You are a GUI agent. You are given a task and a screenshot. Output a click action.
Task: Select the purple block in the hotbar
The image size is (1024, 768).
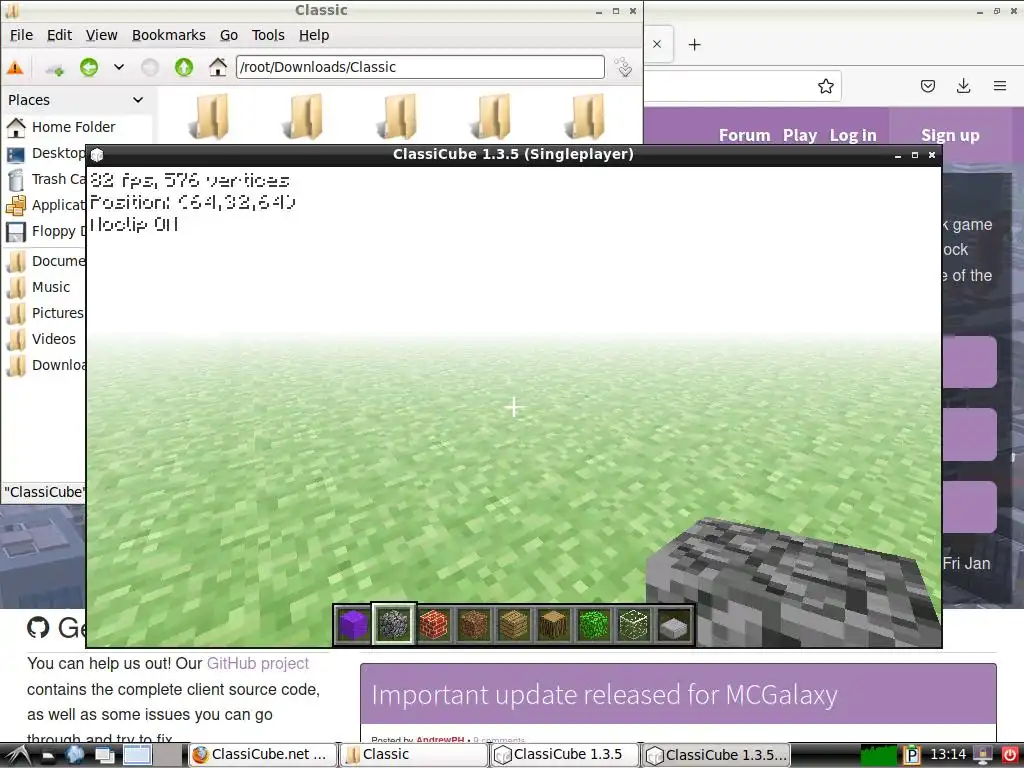coord(353,624)
